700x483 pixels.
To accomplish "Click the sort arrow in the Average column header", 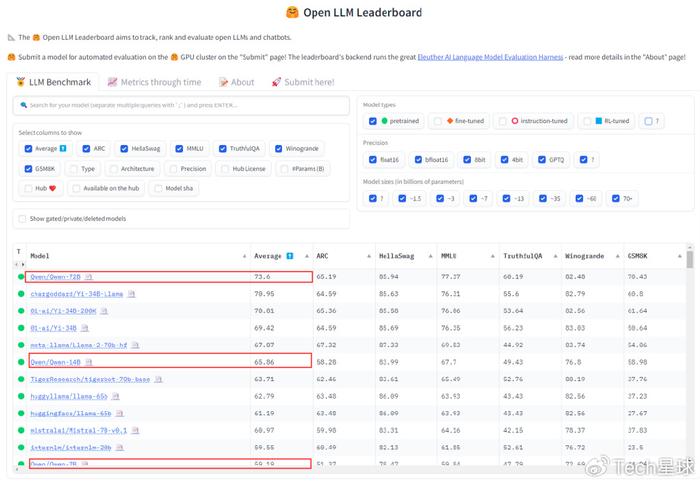I will (x=307, y=256).
